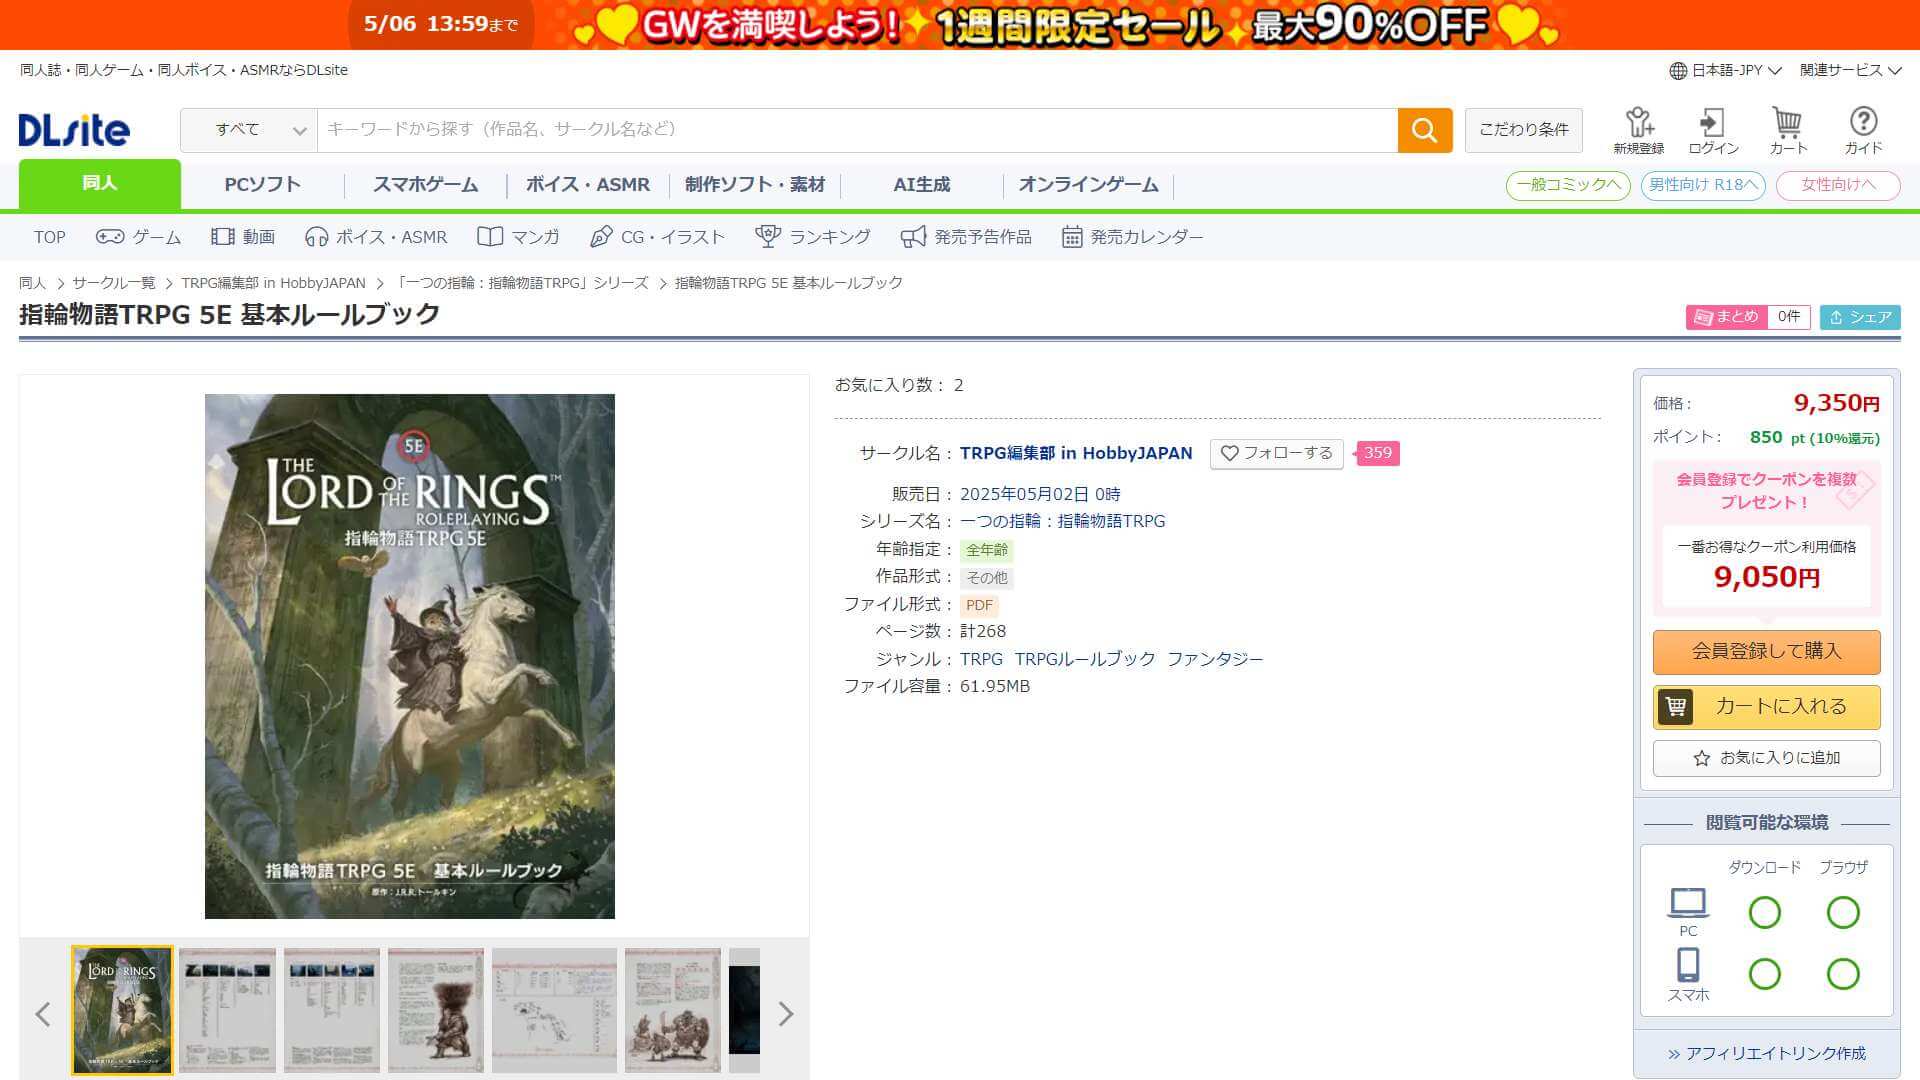This screenshot has height=1080, width=1920.
Task: Click the orange search magnifier button
Action: tap(1424, 130)
